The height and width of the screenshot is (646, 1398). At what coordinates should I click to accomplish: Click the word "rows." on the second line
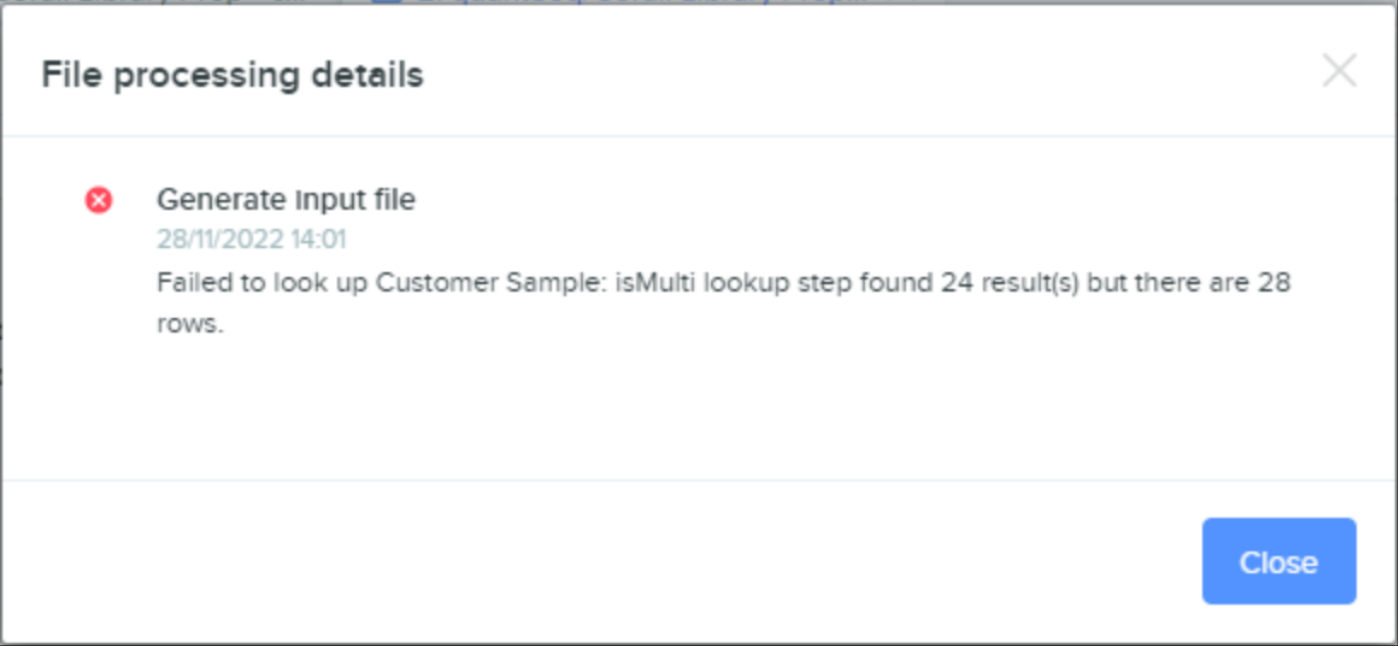[x=190, y=325]
